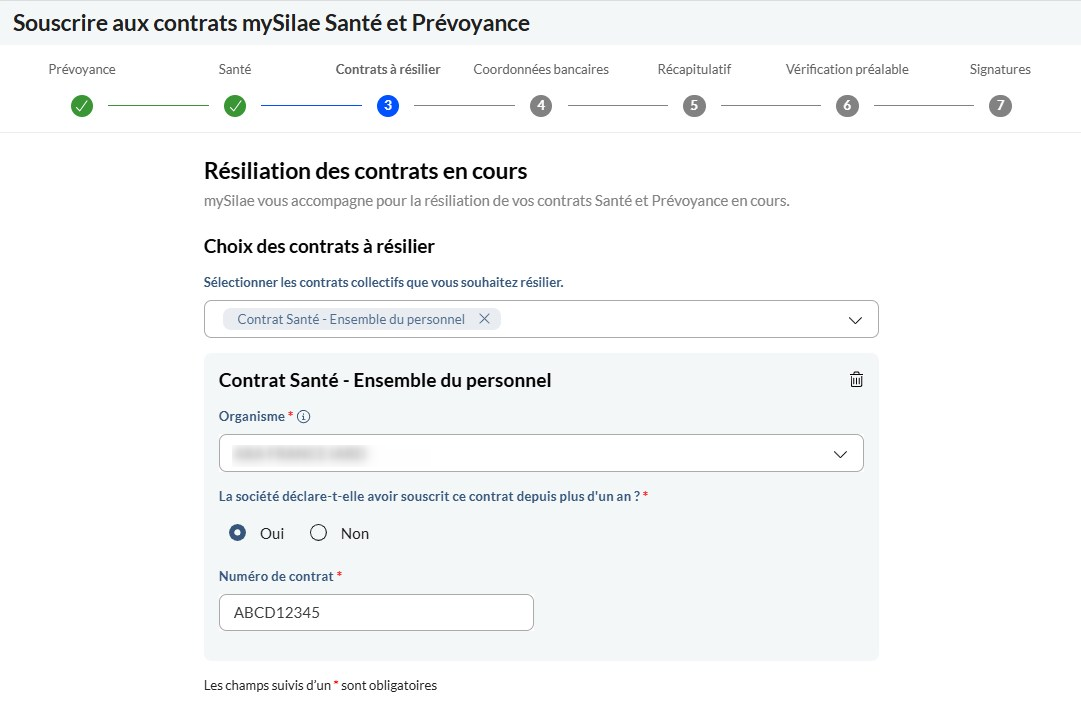Click the green checkmark for Santé step

235,106
